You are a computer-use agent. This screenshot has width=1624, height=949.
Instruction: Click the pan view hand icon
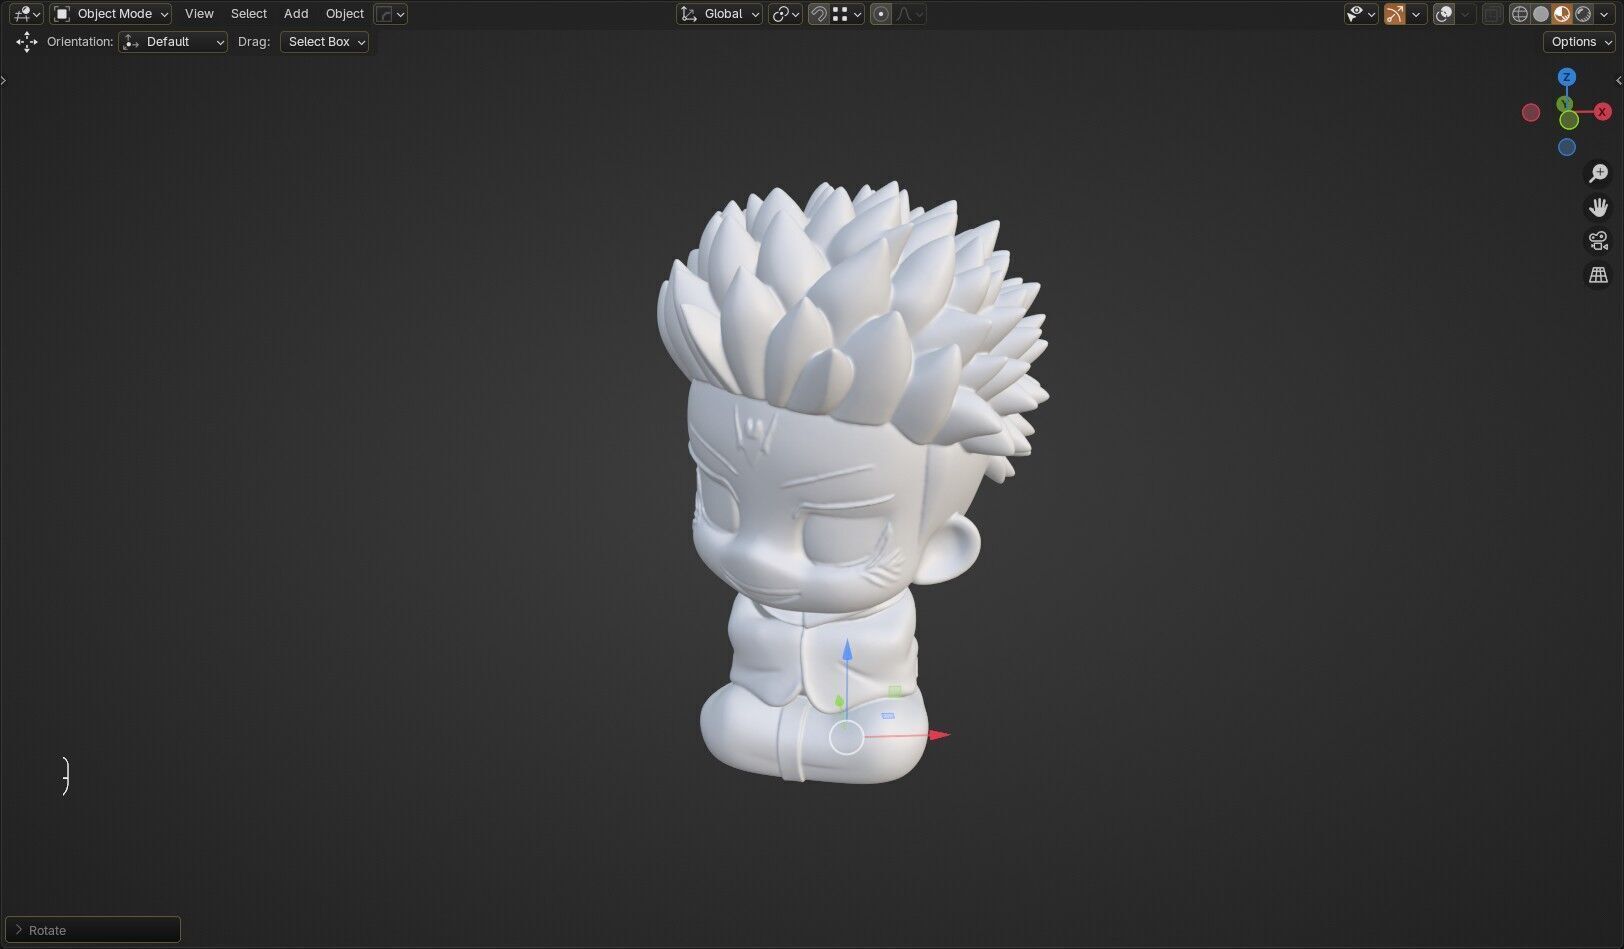click(1598, 207)
